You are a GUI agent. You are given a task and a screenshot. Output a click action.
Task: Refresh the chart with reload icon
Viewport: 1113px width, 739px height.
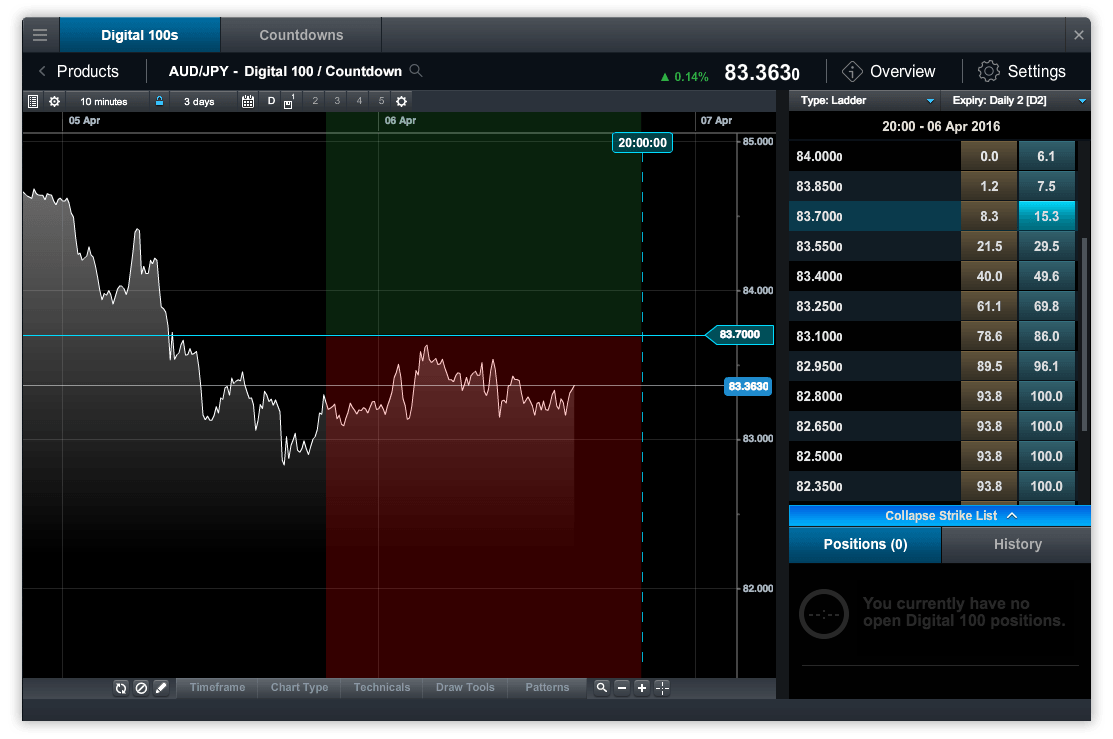[121, 688]
